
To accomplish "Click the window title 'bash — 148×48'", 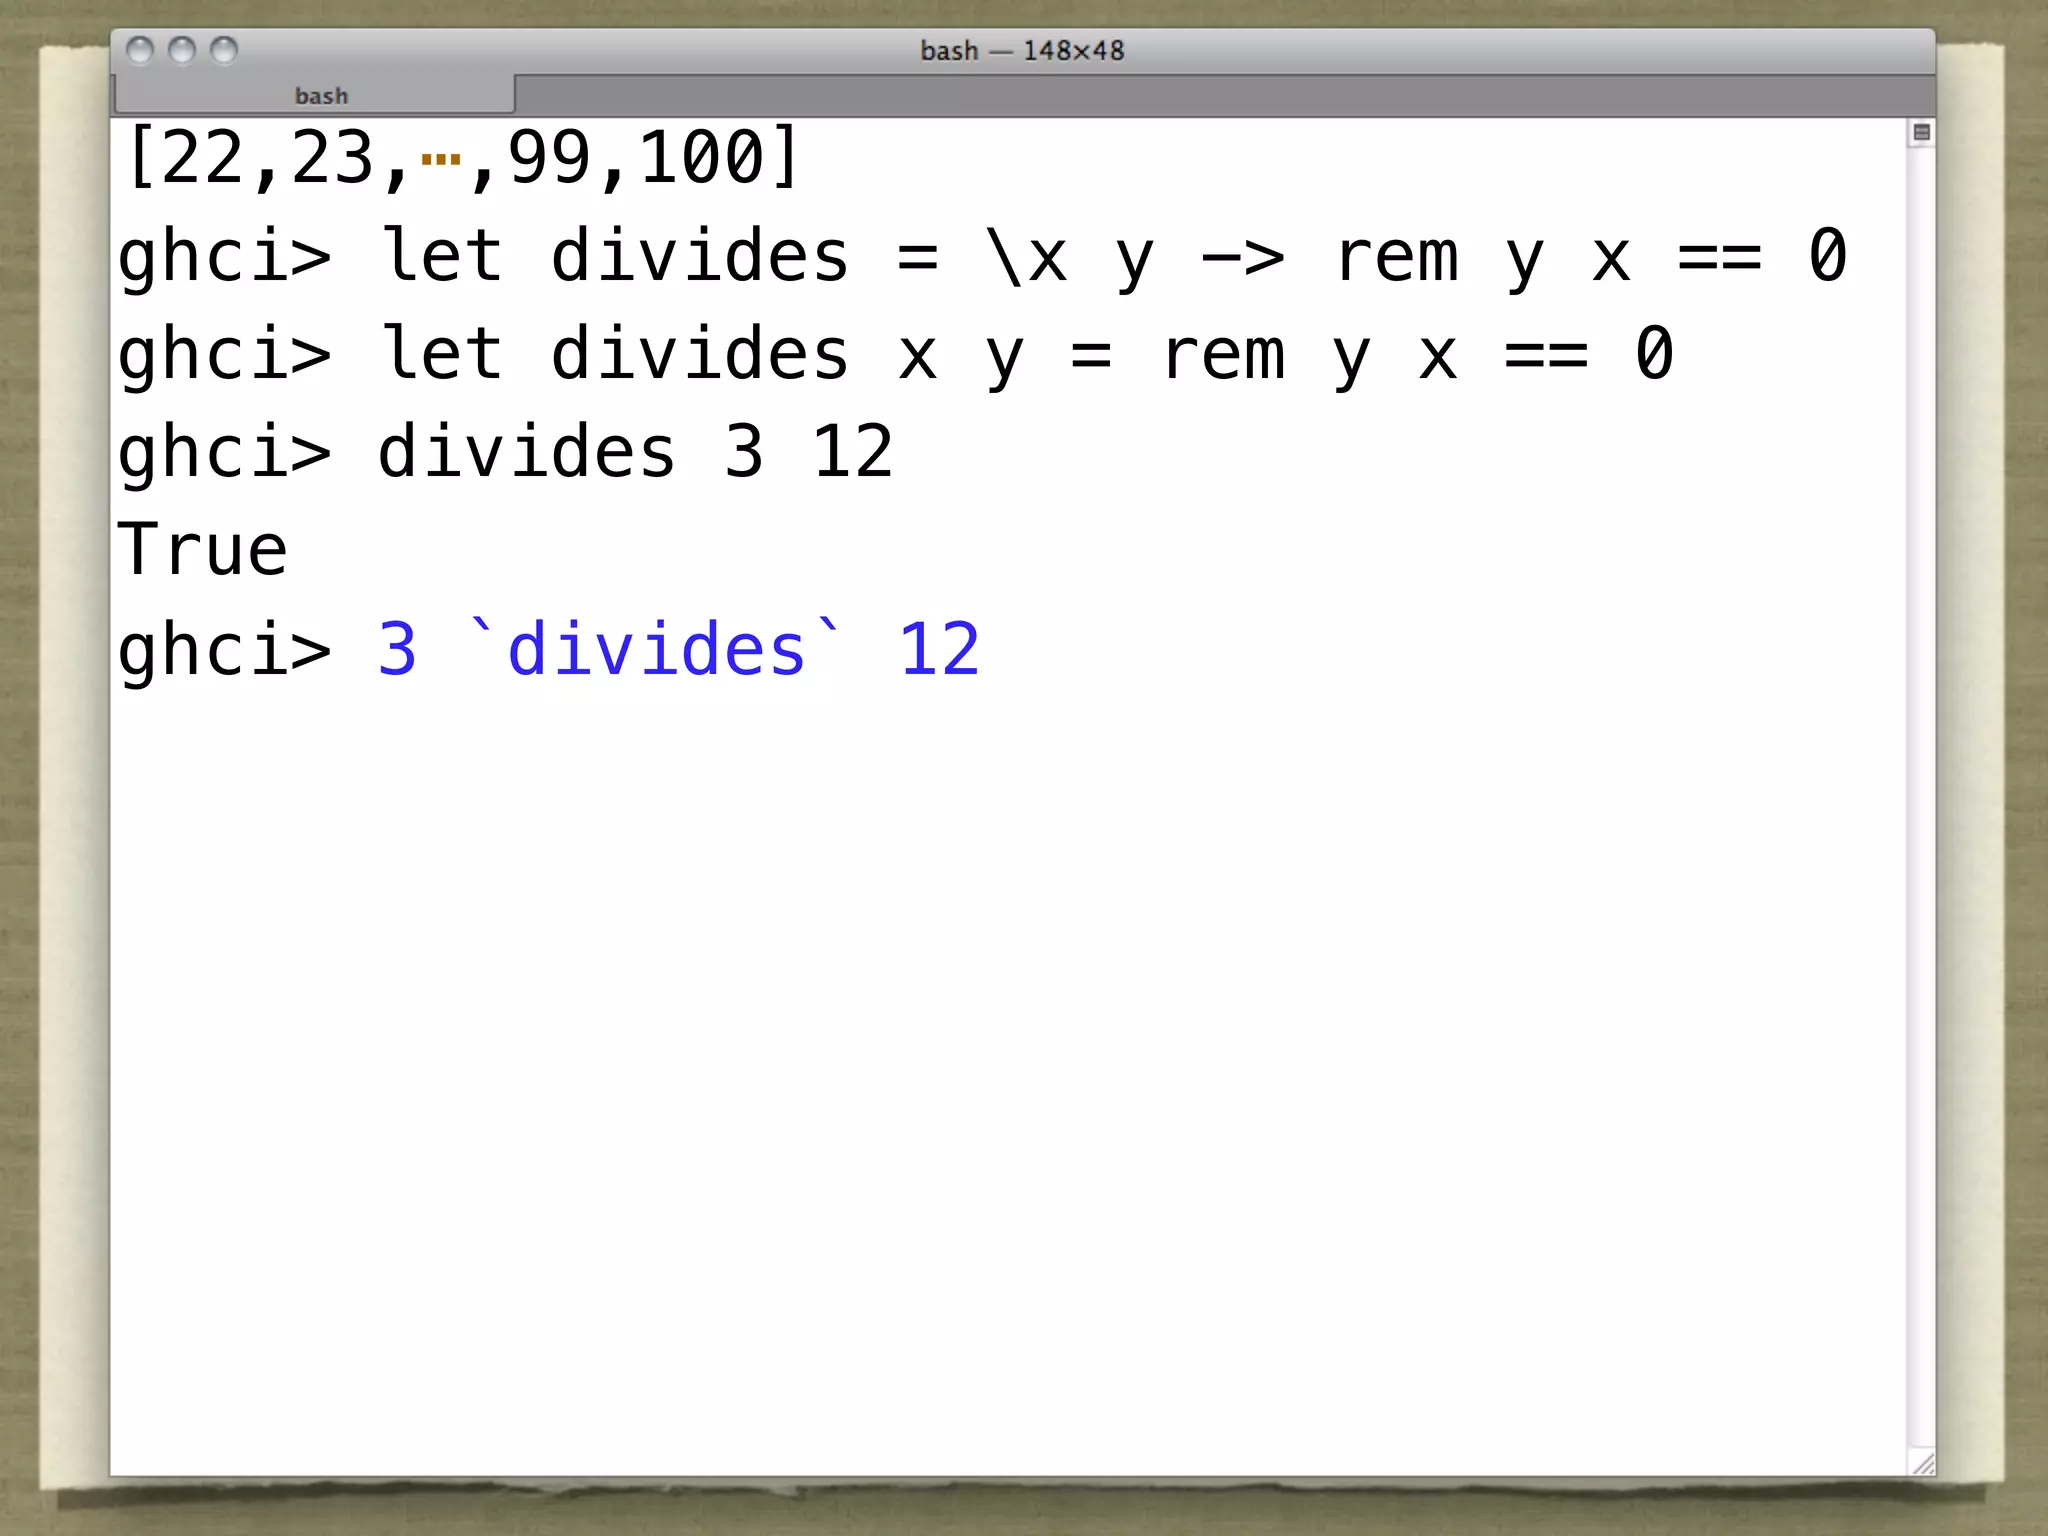I will 1022,51.
